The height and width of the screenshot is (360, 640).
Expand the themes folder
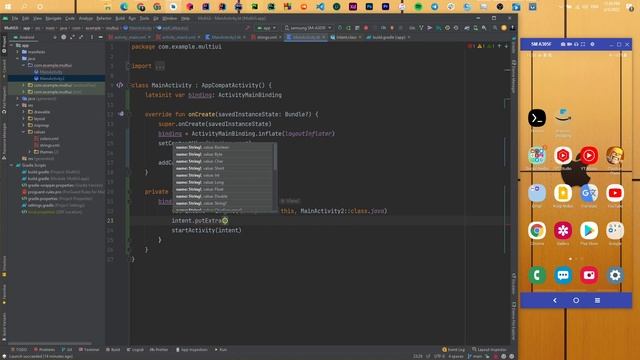[x=30, y=152]
